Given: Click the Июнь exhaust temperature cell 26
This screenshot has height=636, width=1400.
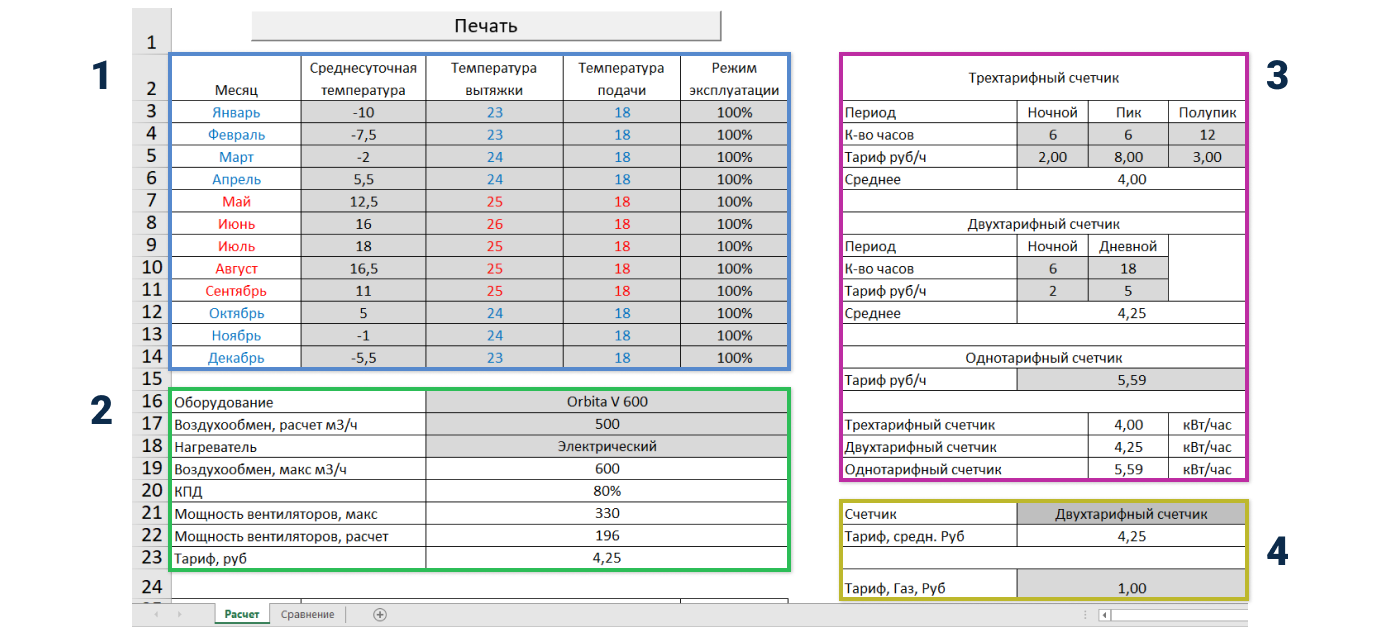Looking at the screenshot, I should point(494,224).
